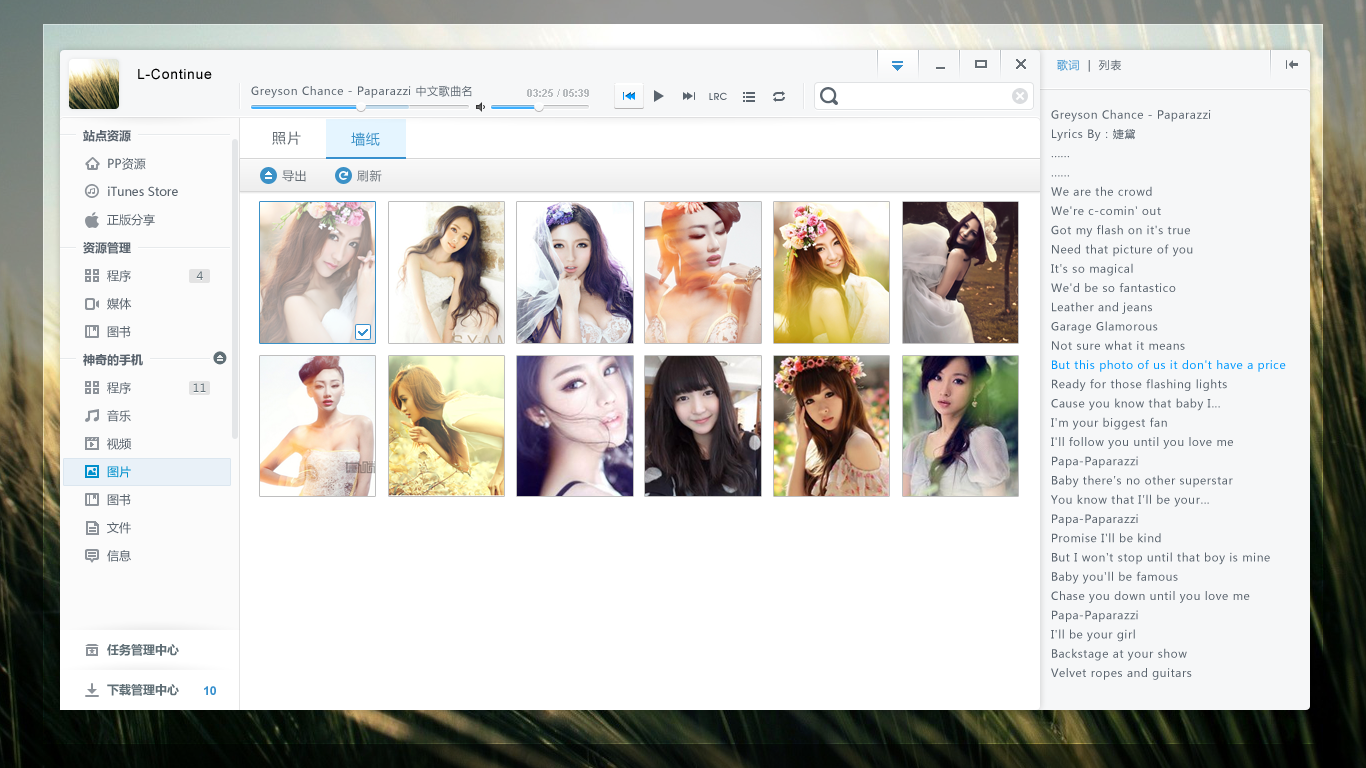Select the 图片 sidebar item
Viewport: 1366px width, 768px height.
(x=146, y=472)
